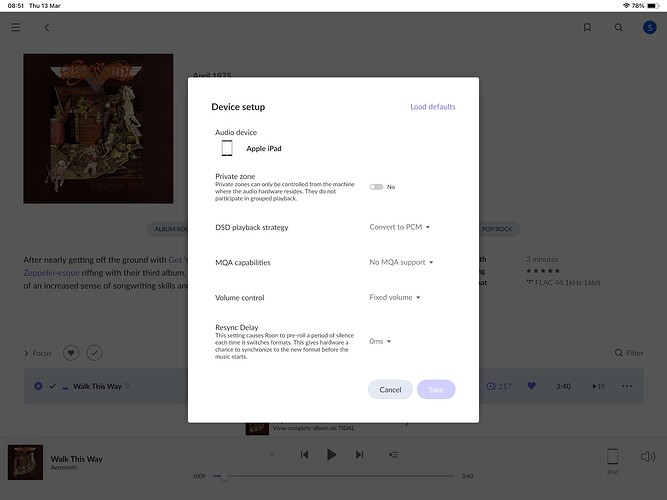667x500 pixels.
Task: Go back with the back arrow
Action: [46, 27]
